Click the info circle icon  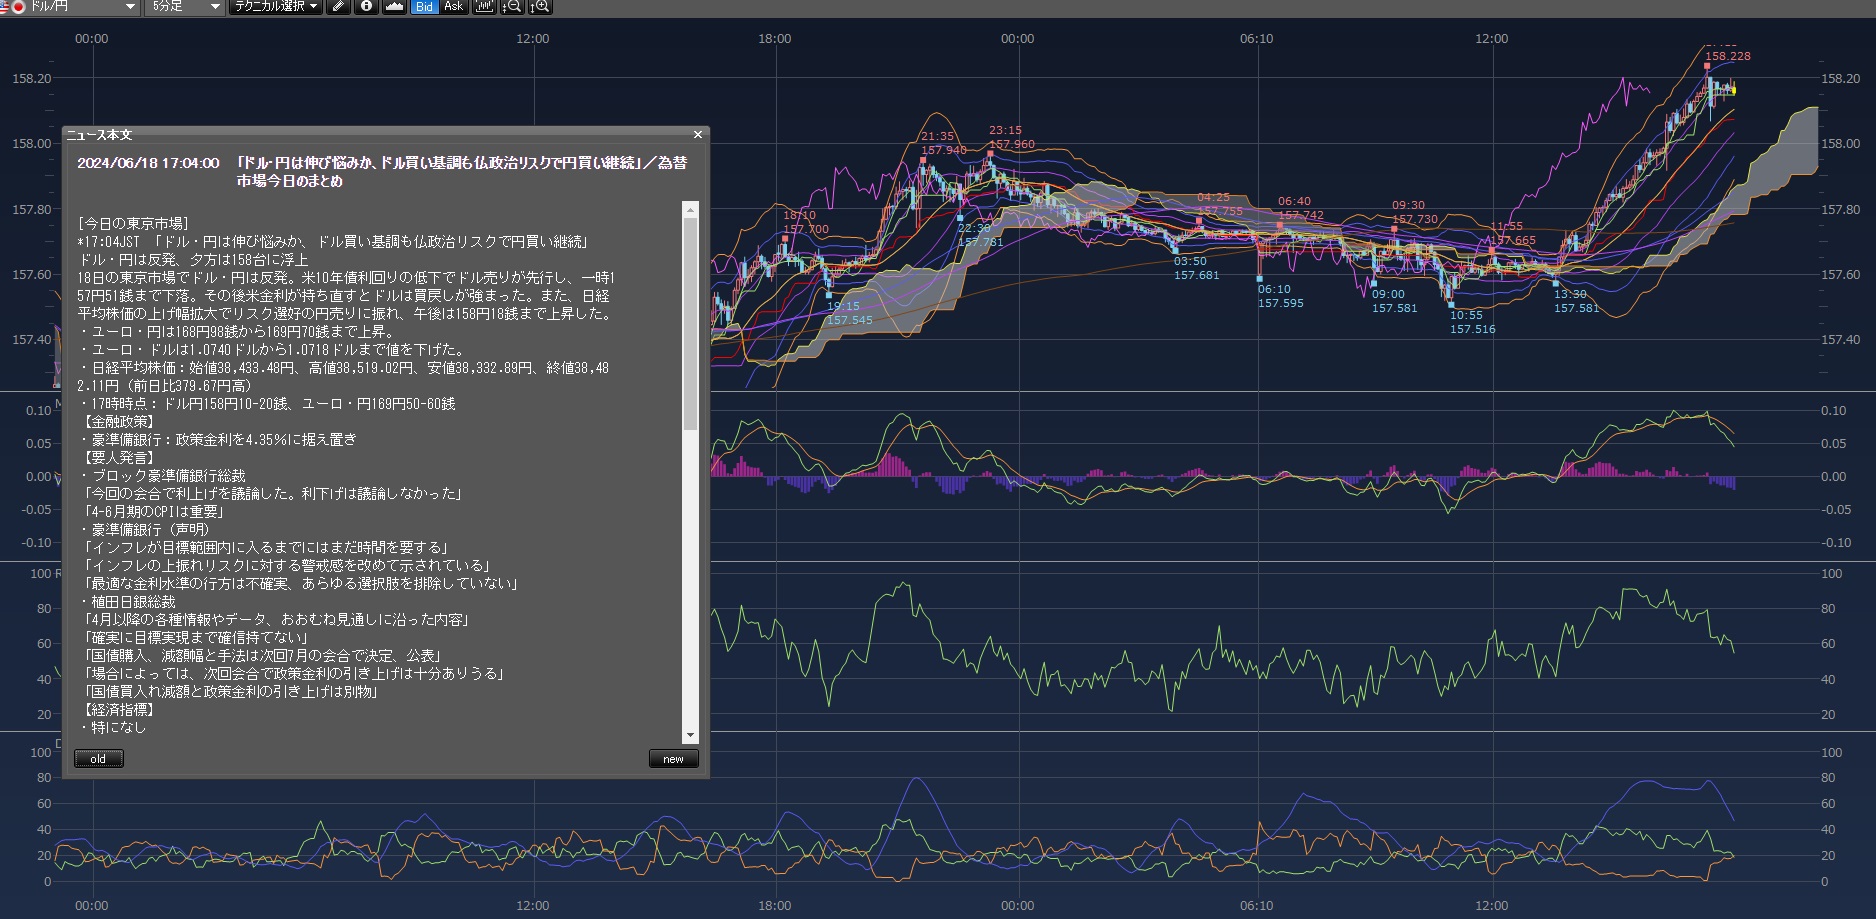pyautogui.click(x=366, y=7)
